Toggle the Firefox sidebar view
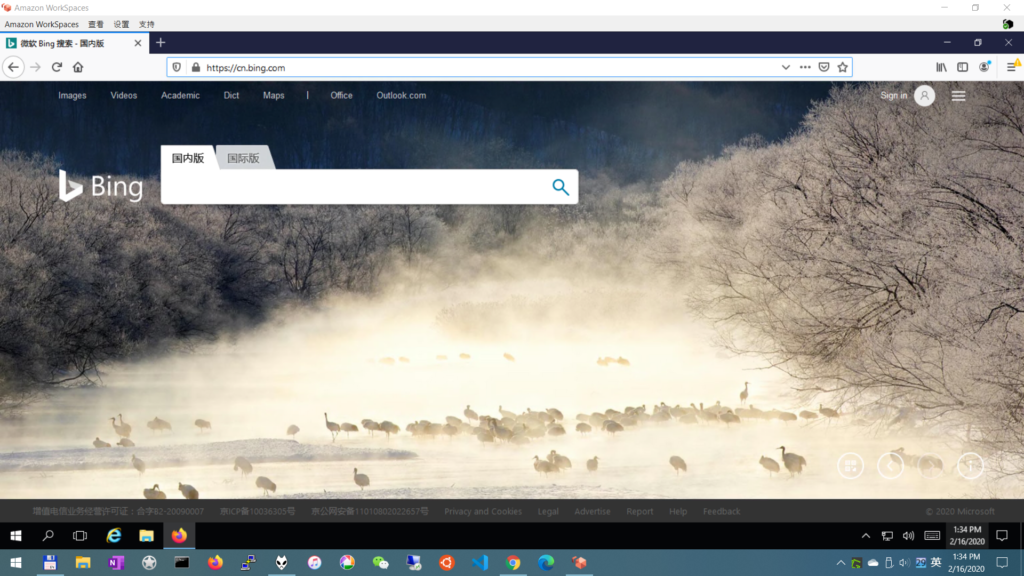 click(963, 67)
